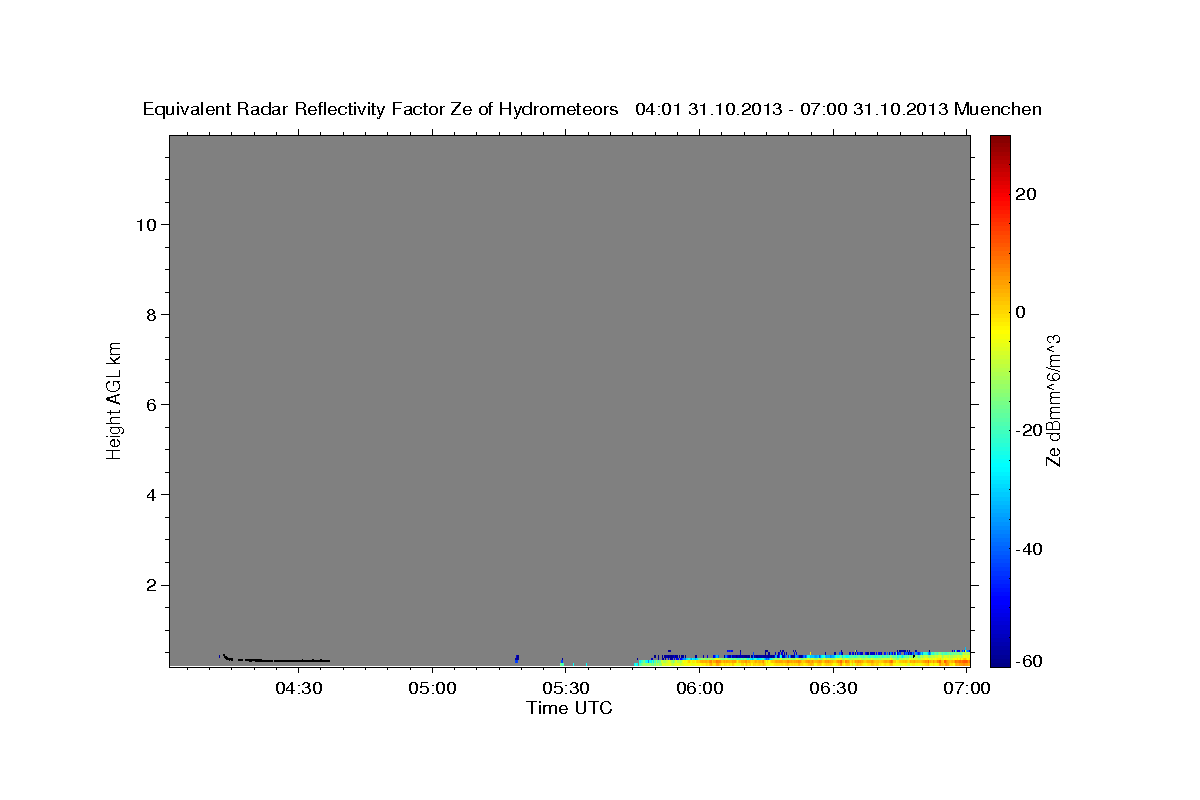Click the black trace near 04:30
This screenshot has width=1200, height=800.
click(275, 659)
